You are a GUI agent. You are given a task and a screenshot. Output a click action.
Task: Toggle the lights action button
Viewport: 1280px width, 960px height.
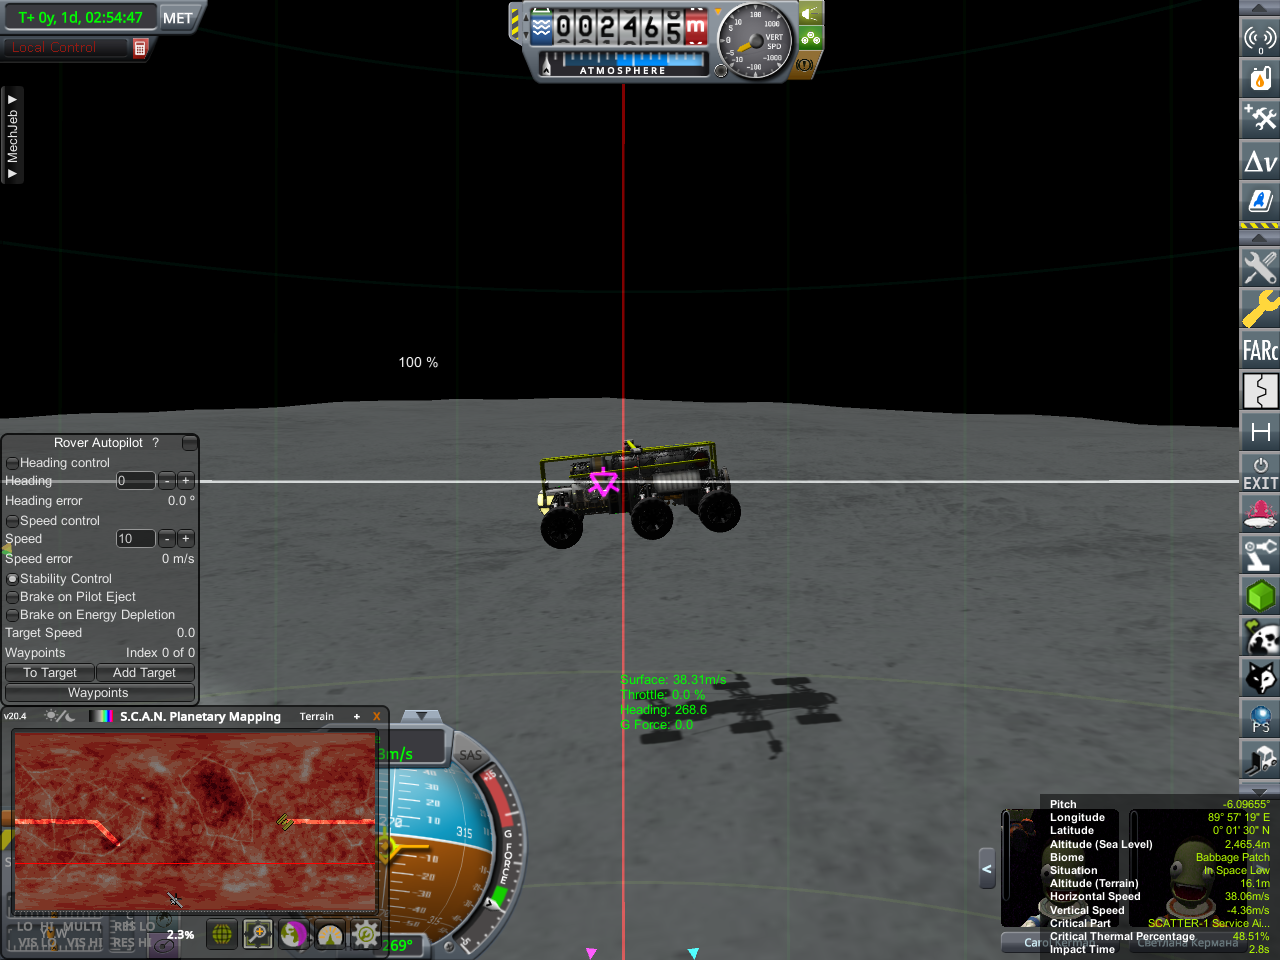(811, 13)
